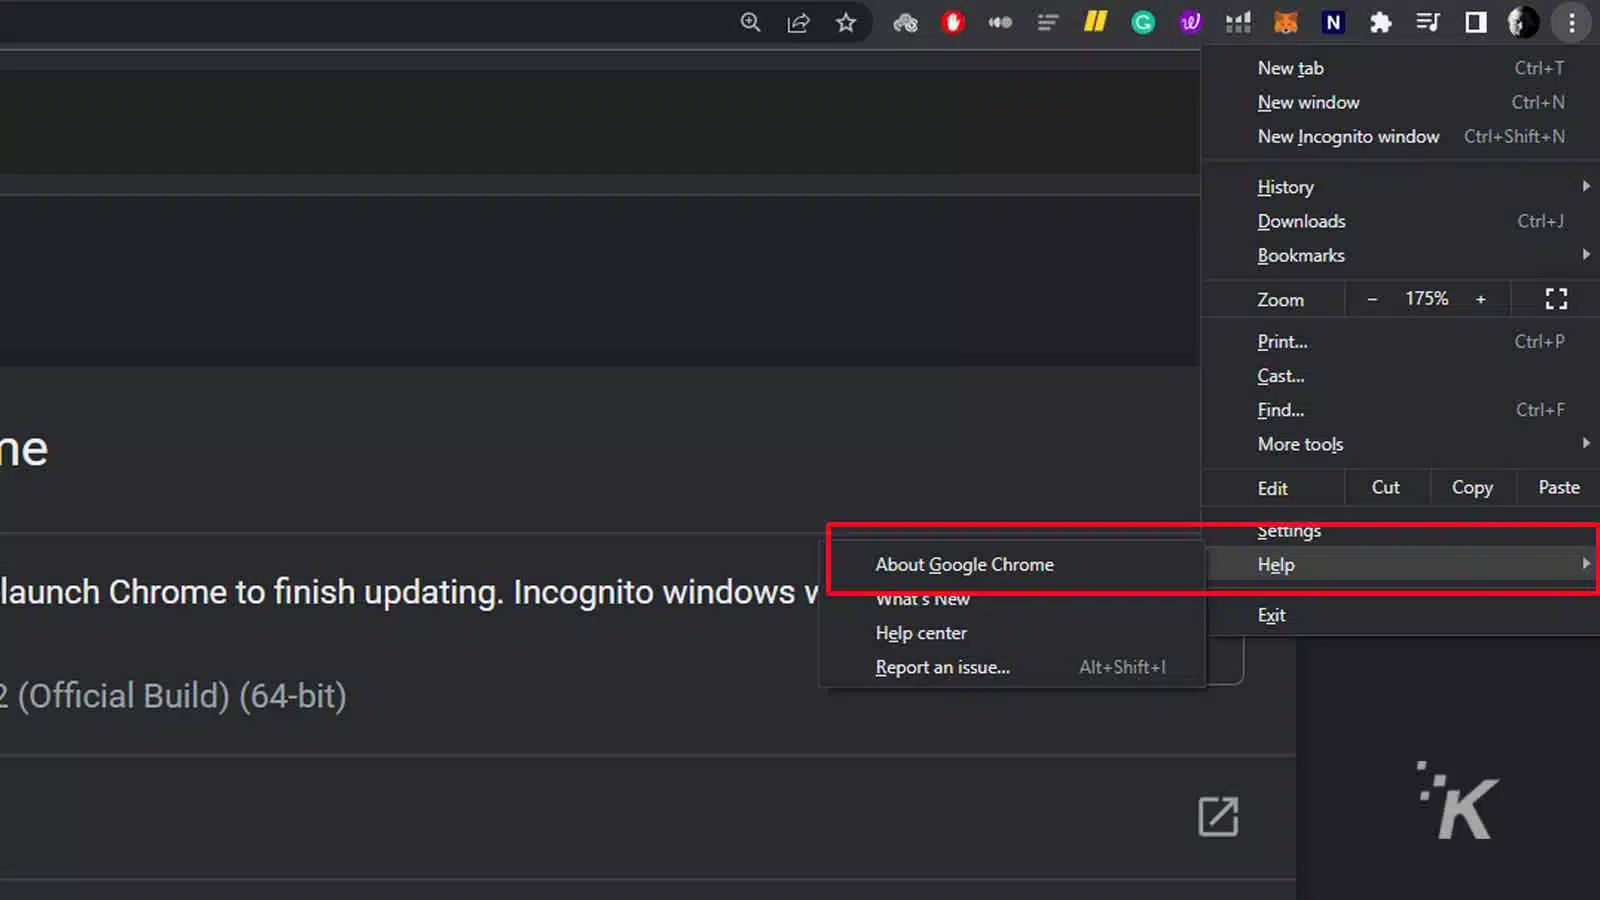The image size is (1600, 900).
Task: Open the Help menu entry
Action: pos(1276,564)
